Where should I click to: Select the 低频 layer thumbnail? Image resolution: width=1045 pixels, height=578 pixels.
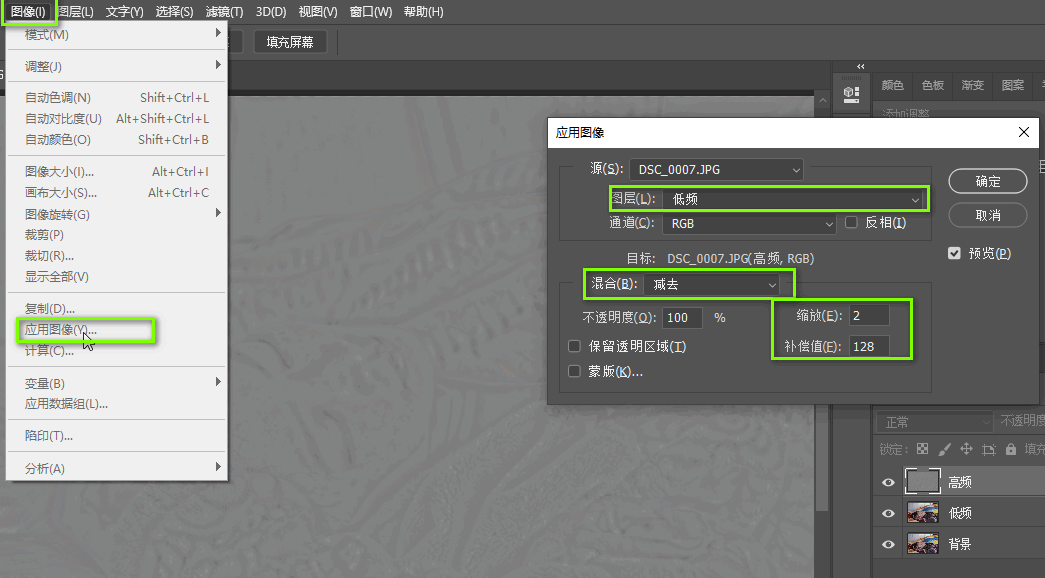click(x=923, y=512)
